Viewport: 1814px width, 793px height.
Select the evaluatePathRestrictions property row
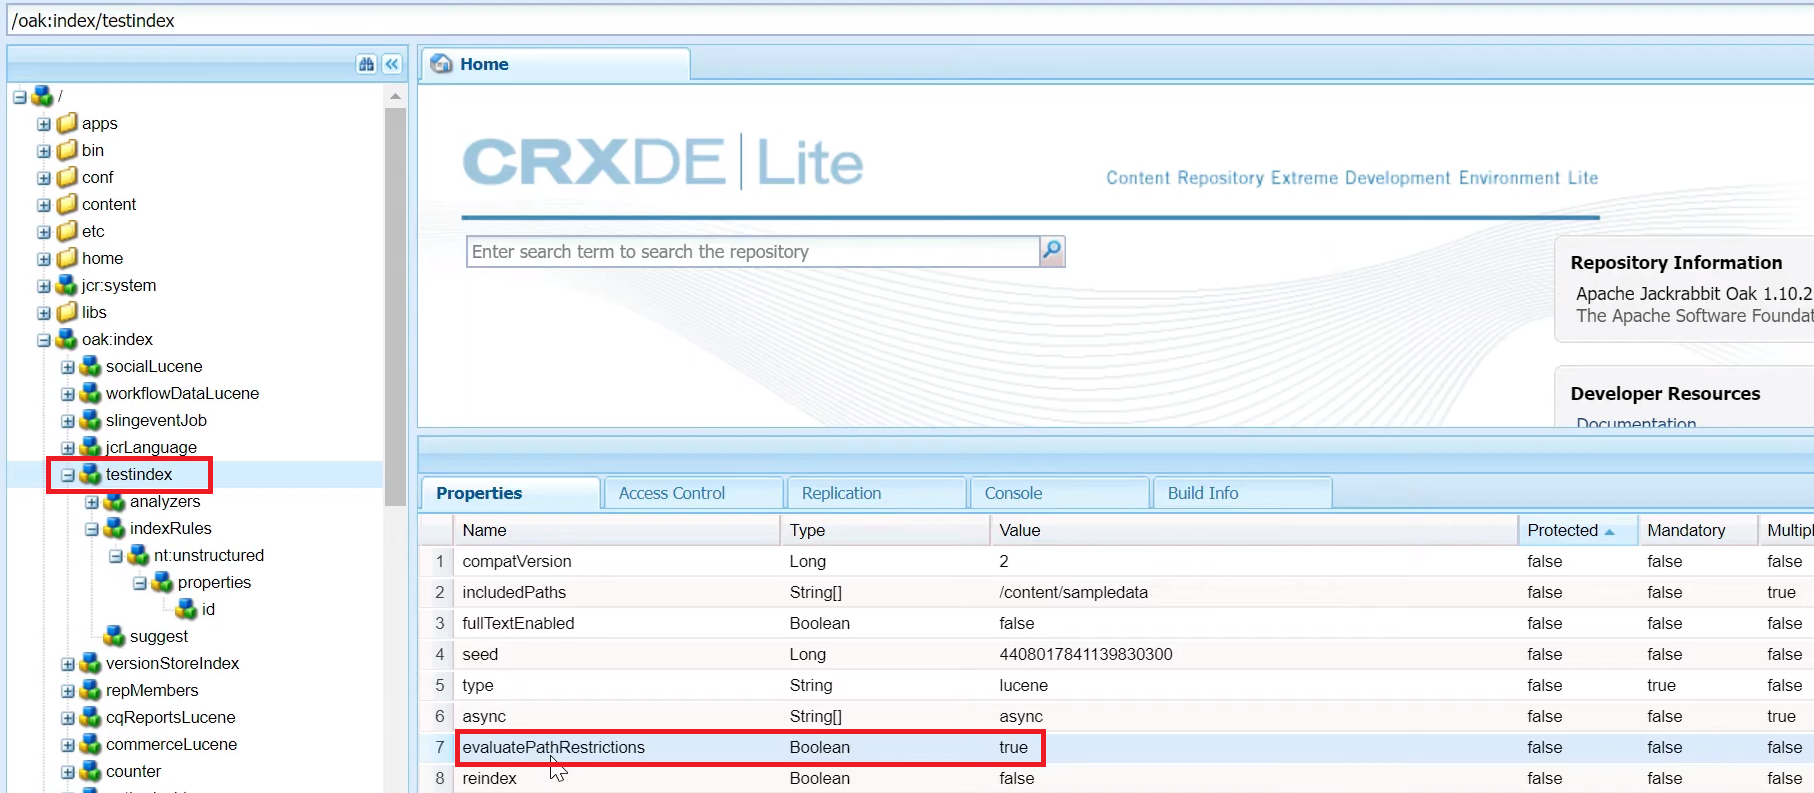coord(1116,747)
